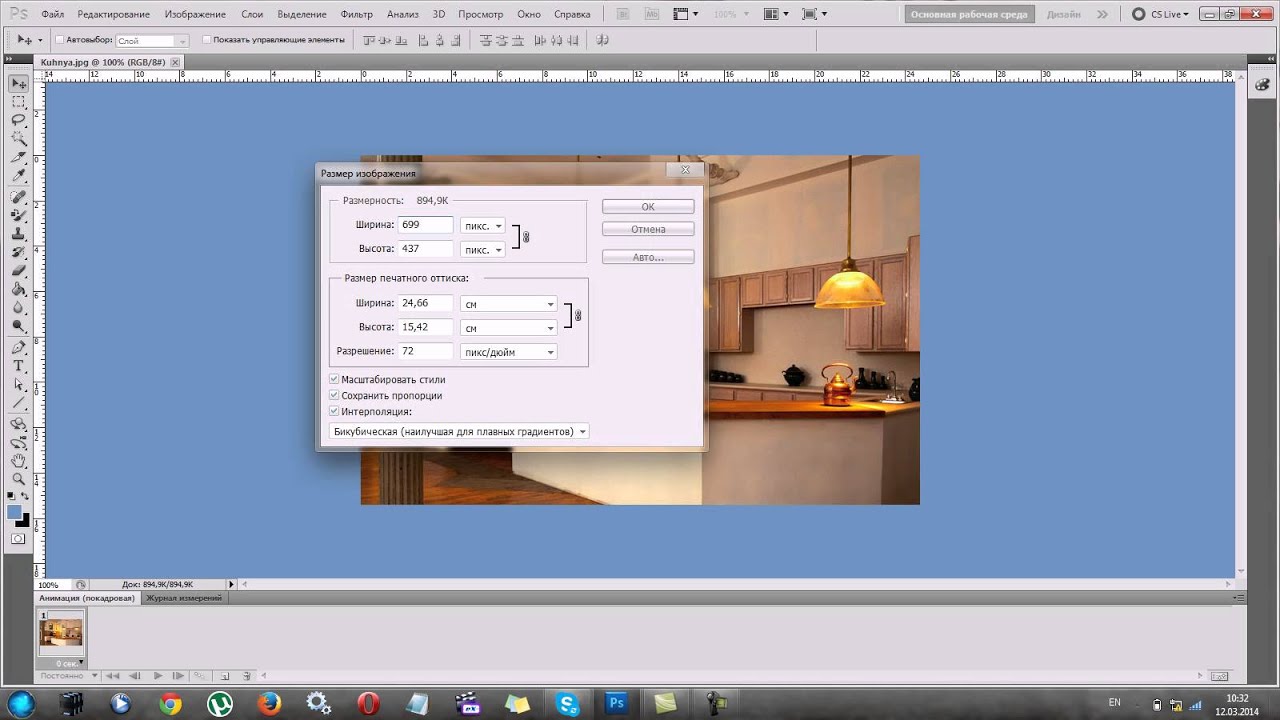Select the Pen tool
1280x720 pixels.
[x=18, y=348]
